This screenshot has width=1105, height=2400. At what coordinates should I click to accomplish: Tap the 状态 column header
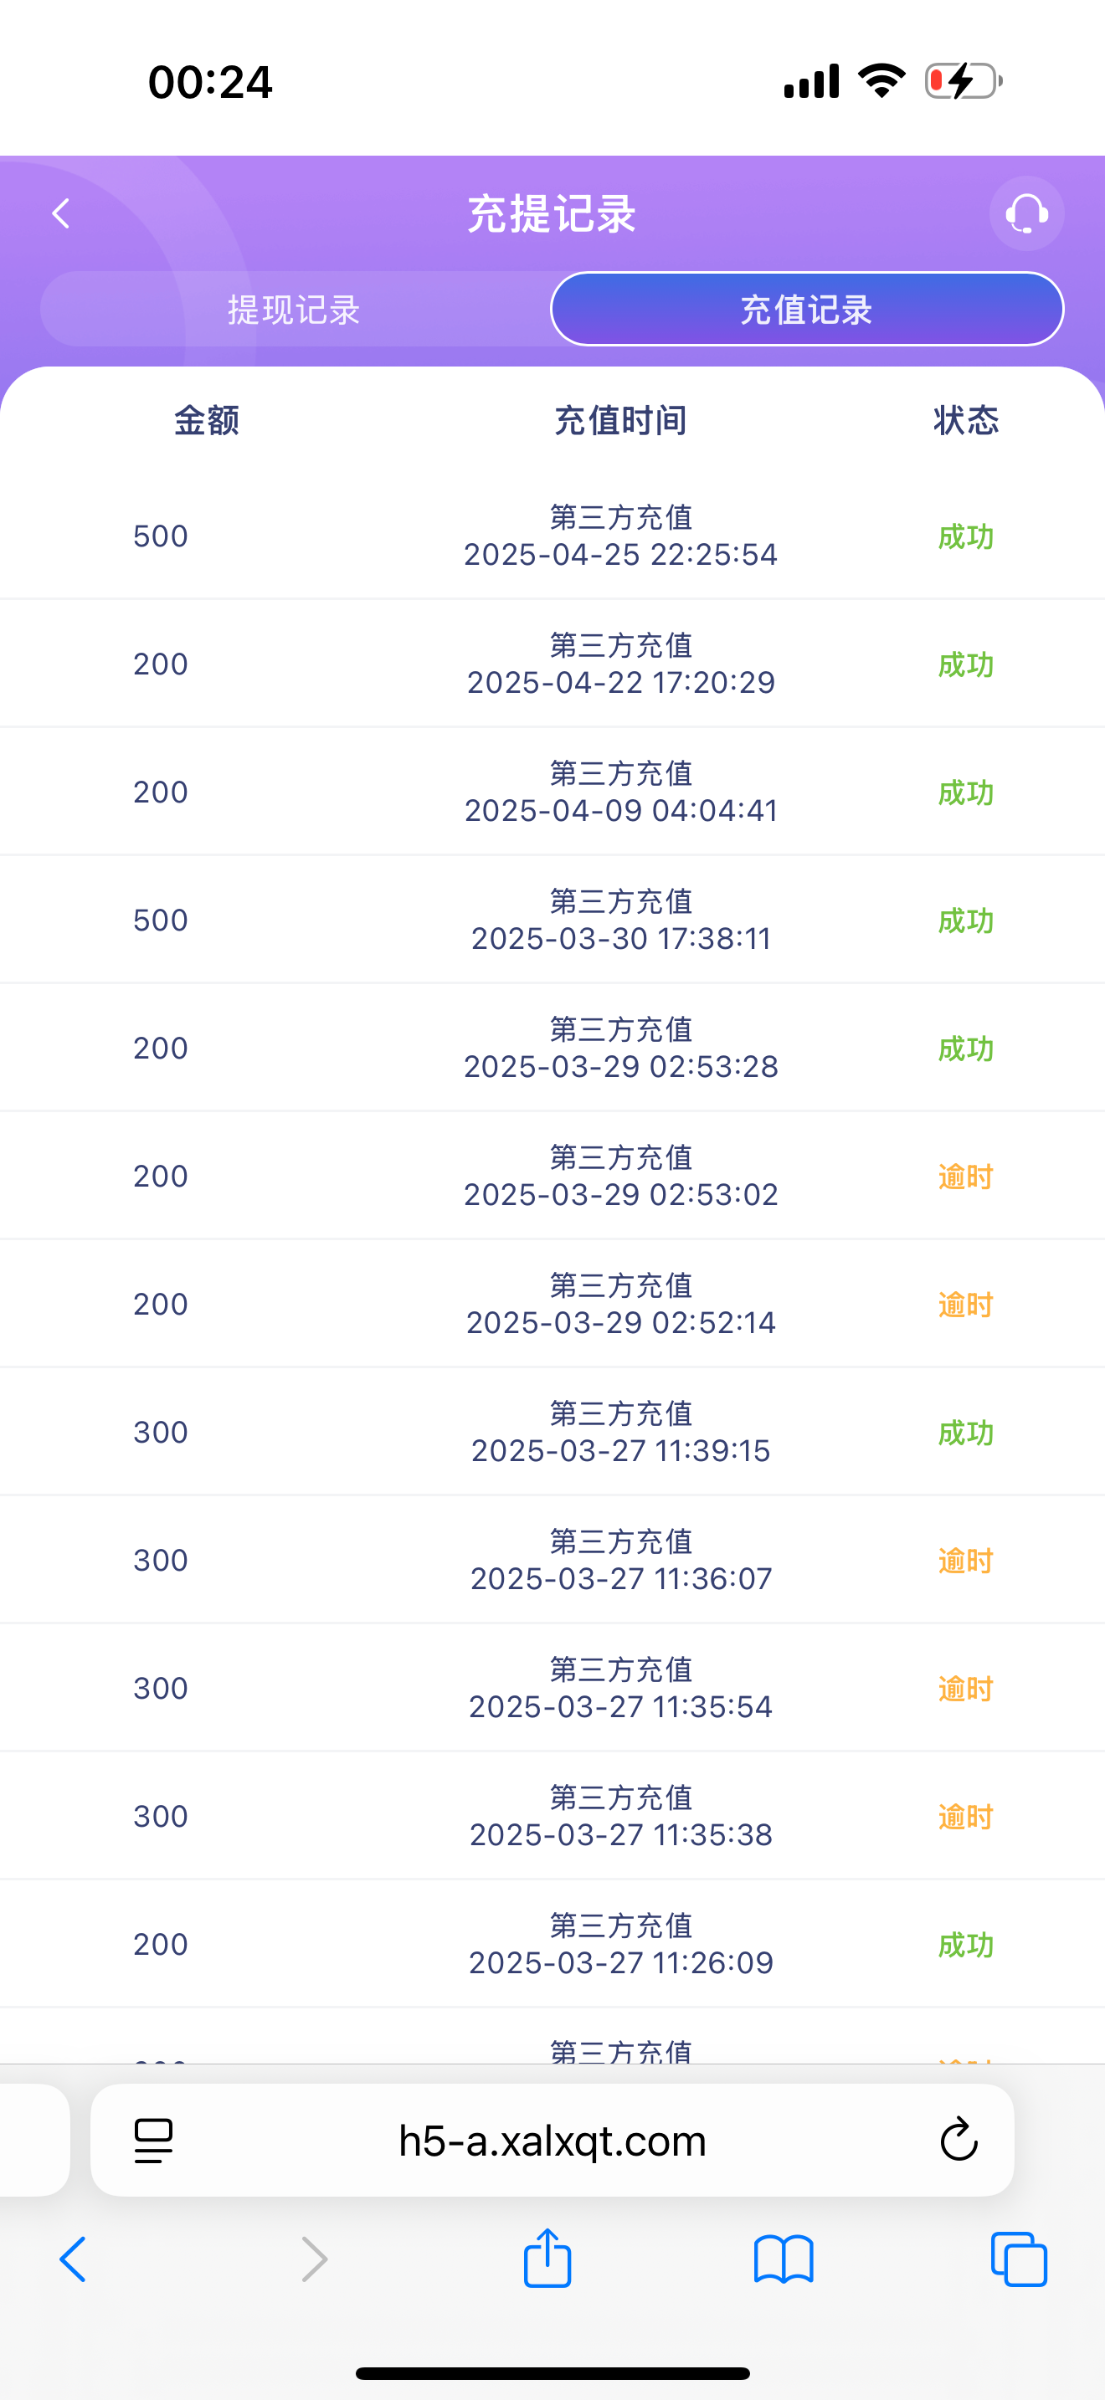pos(965,420)
